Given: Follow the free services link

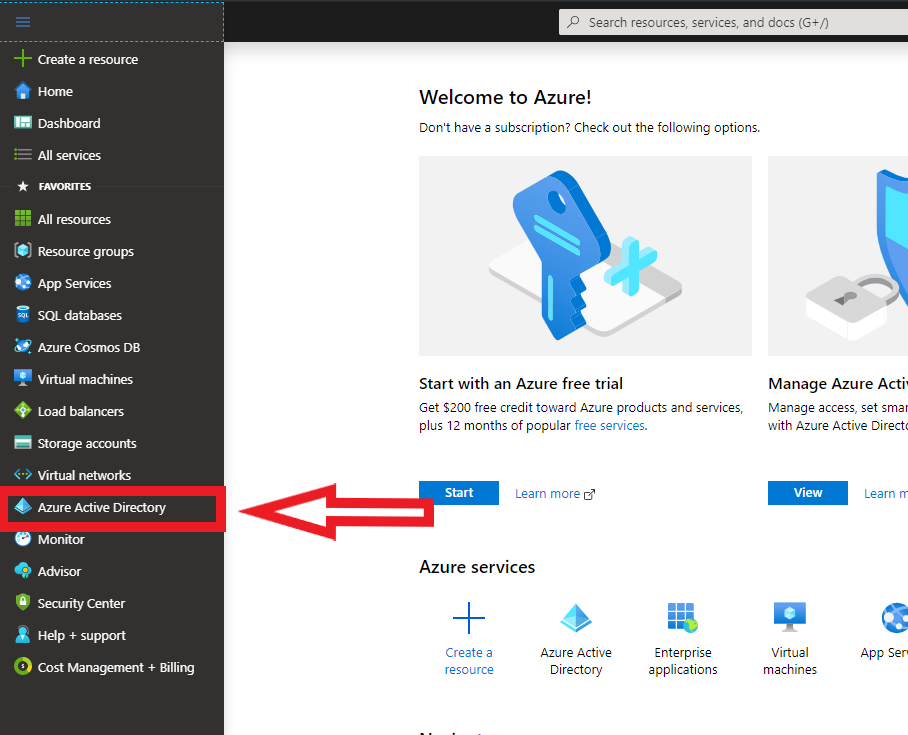Looking at the screenshot, I should click(x=609, y=425).
